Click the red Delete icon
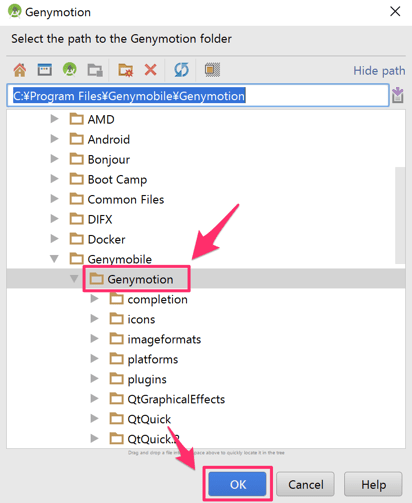 [x=151, y=70]
